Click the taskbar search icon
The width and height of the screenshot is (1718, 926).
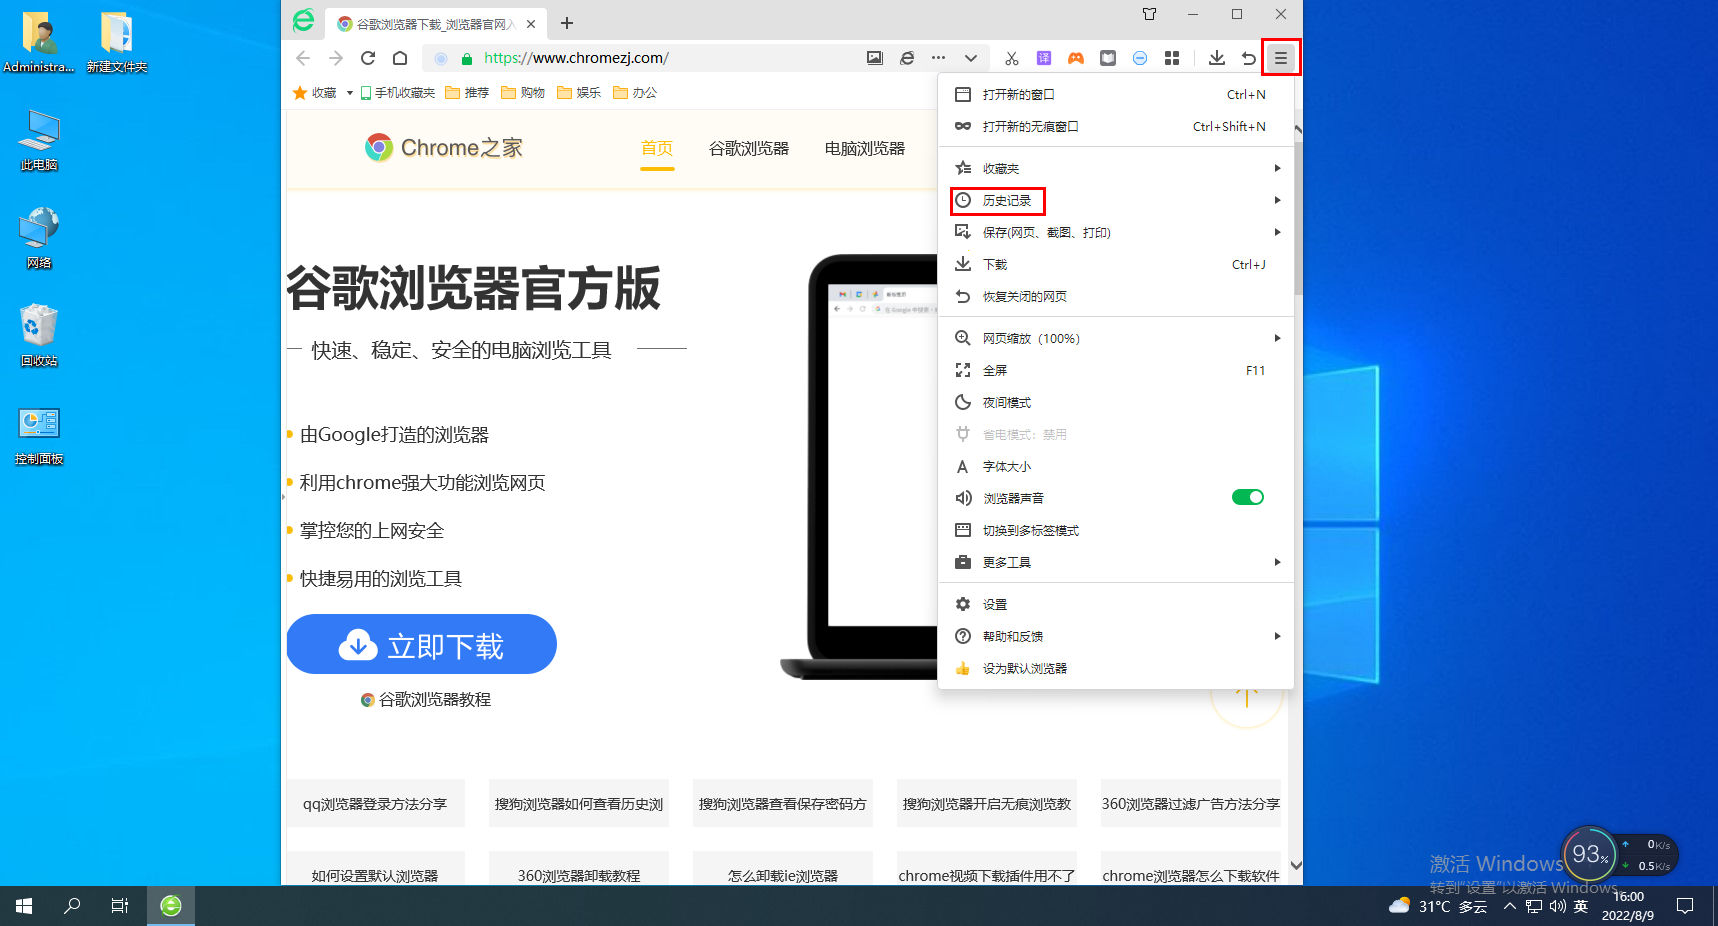click(72, 906)
